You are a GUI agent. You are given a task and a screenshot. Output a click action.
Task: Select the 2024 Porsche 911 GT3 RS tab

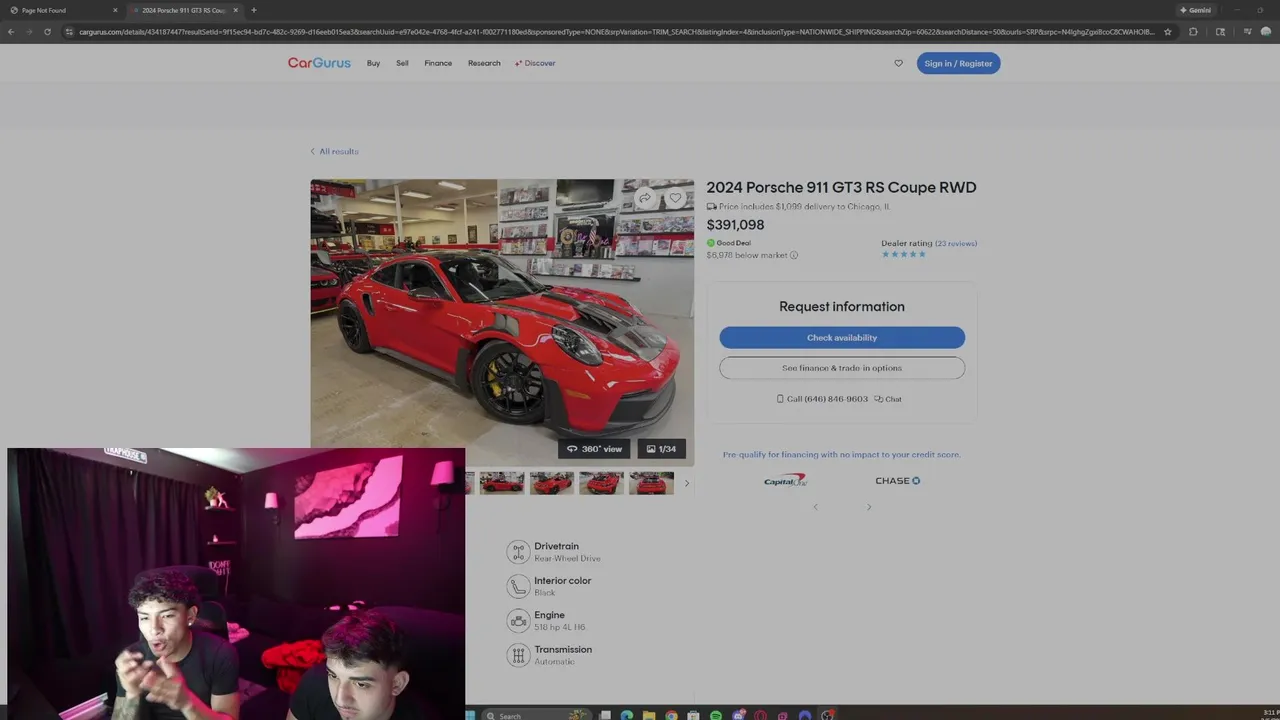[x=186, y=10]
